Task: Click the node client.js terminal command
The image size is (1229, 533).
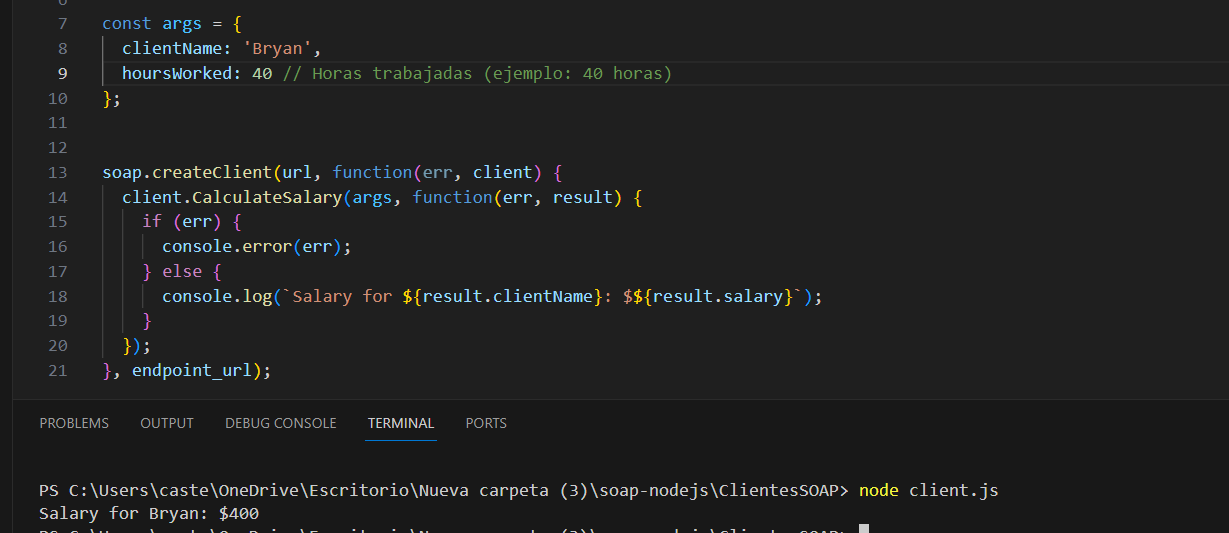Action: click(x=928, y=490)
